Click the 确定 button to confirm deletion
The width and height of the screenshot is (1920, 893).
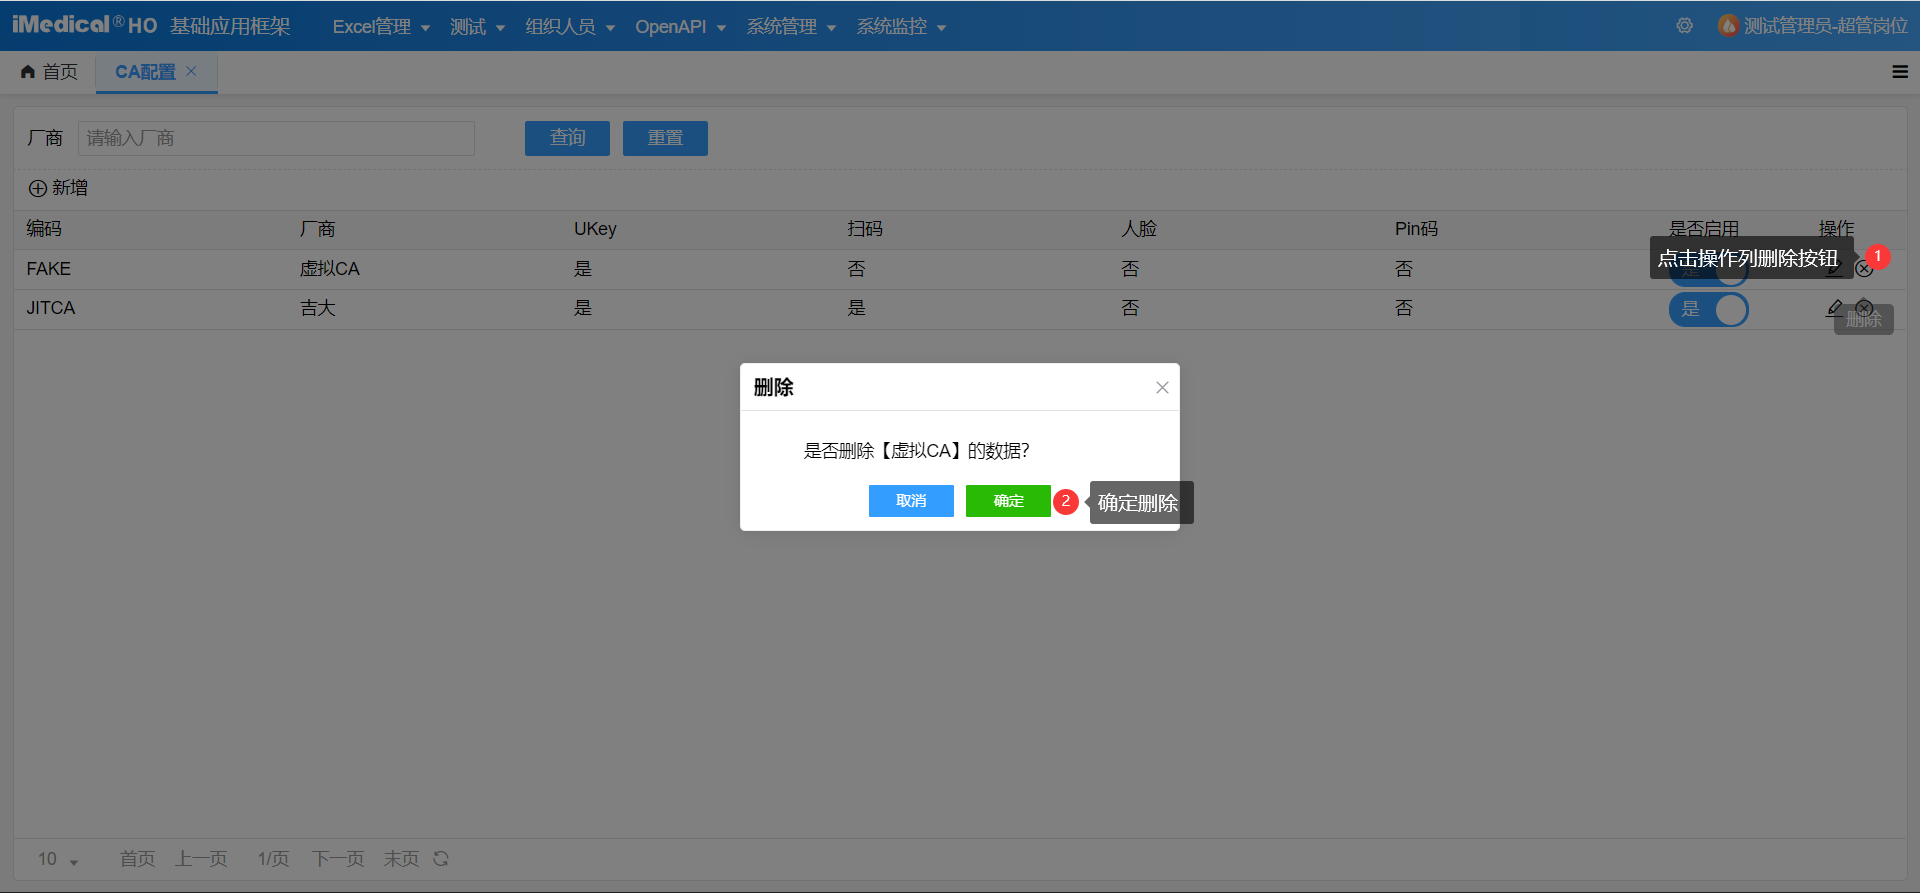[x=1007, y=501]
